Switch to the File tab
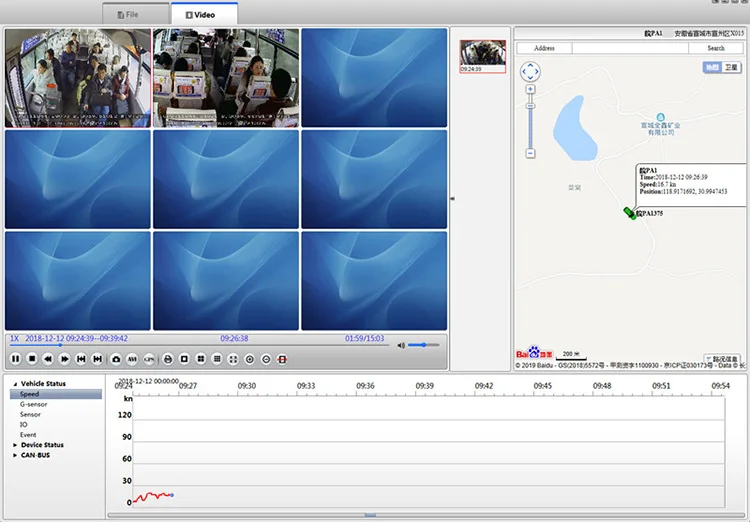The width and height of the screenshot is (750, 522). tap(127, 15)
